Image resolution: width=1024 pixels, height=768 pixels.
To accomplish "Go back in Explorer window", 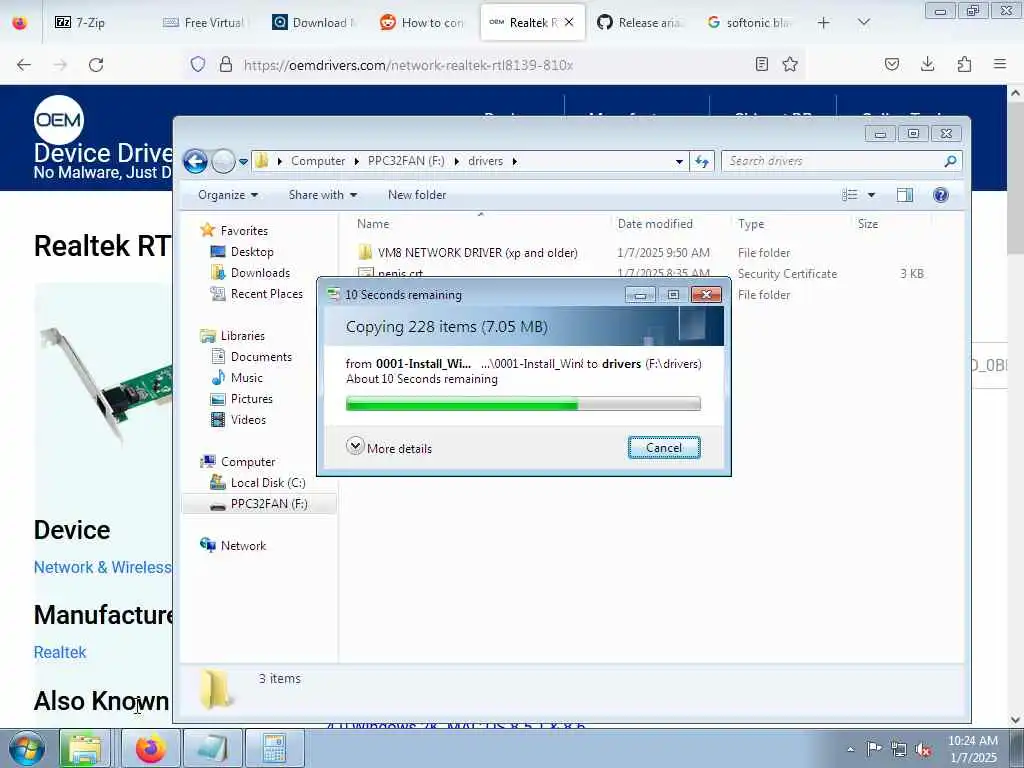I will (x=195, y=161).
